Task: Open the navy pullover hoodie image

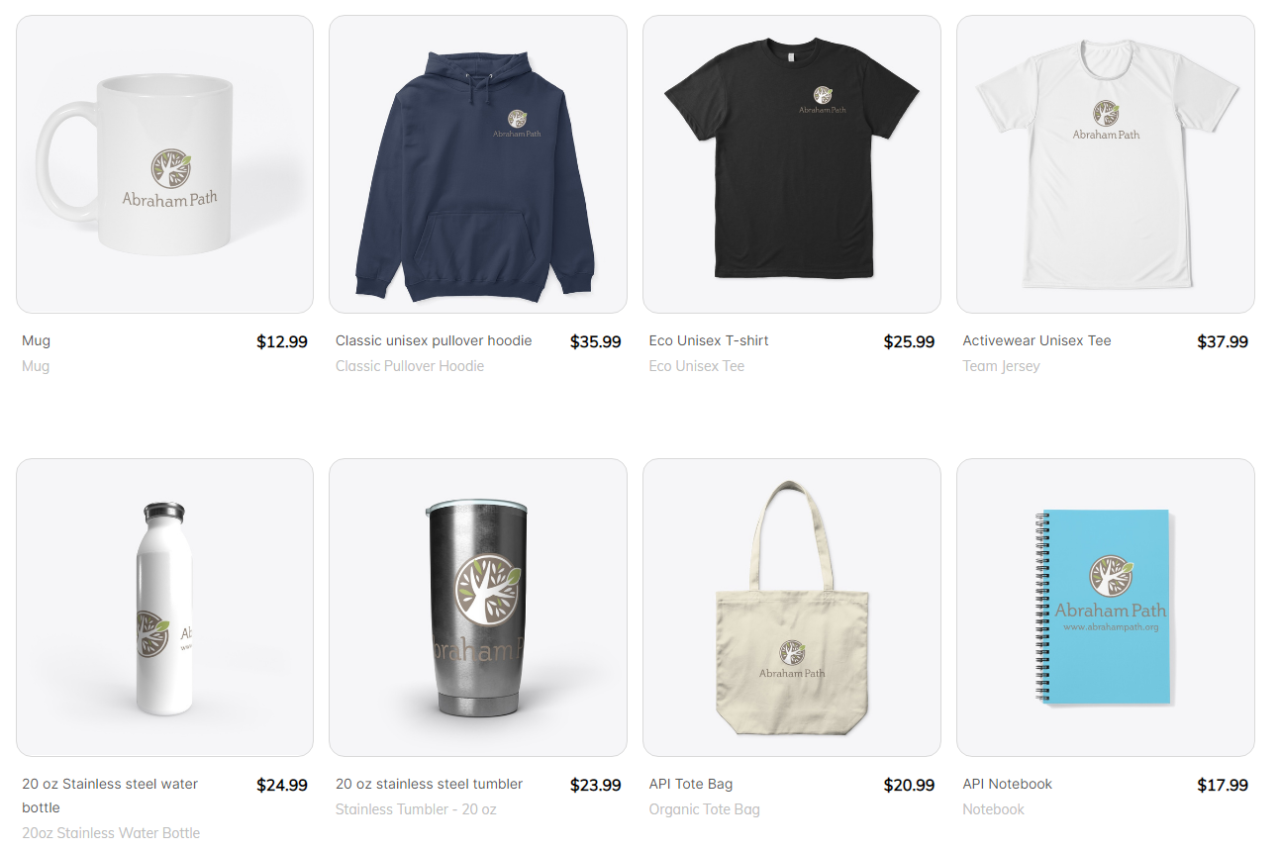Action: (478, 164)
